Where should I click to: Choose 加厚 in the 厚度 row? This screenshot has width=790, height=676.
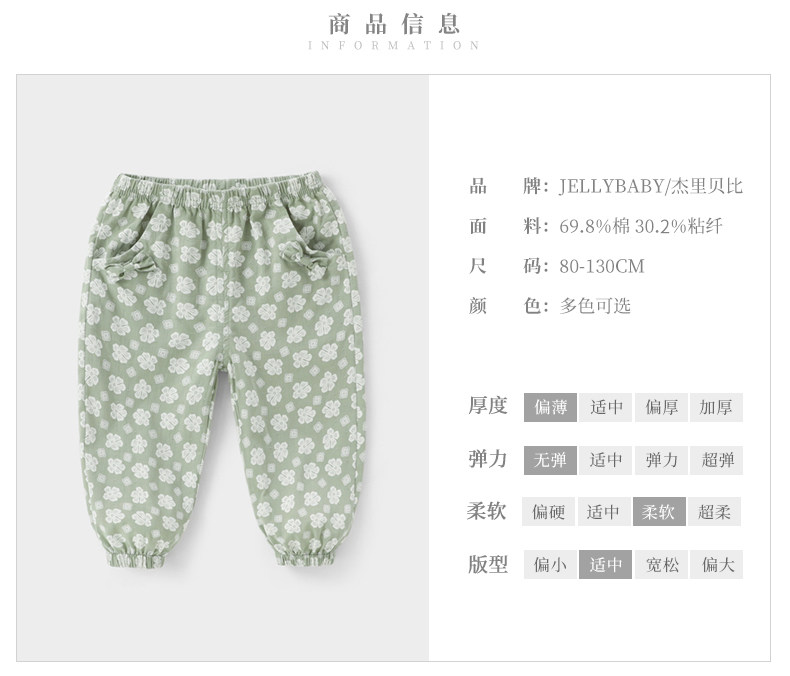pyautogui.click(x=716, y=407)
